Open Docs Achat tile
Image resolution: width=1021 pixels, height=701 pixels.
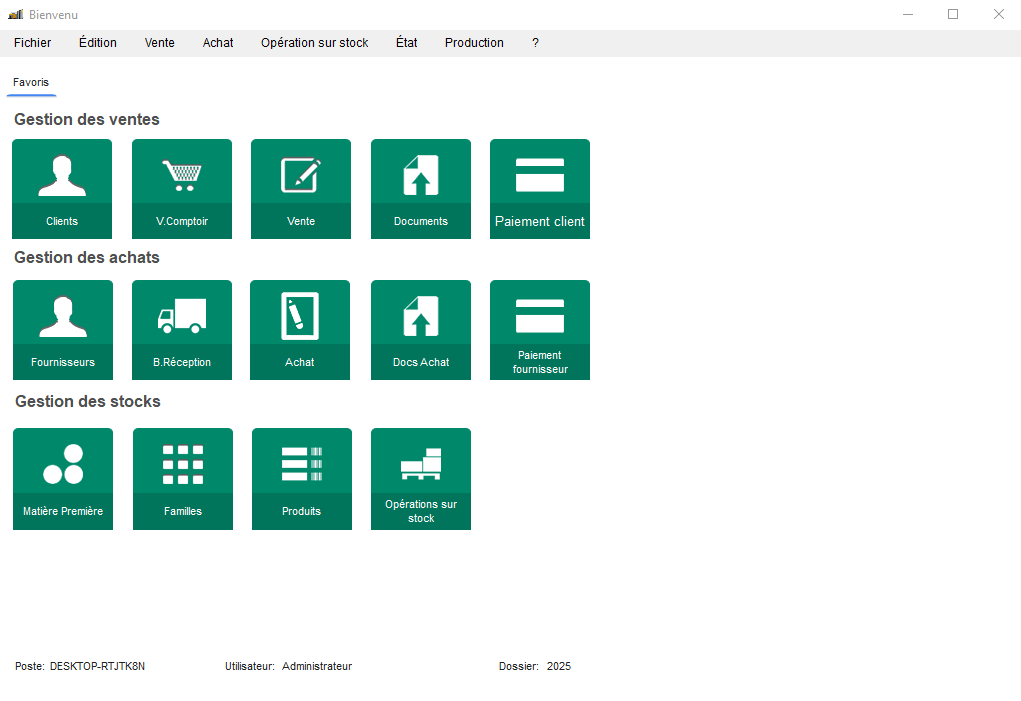pyautogui.click(x=421, y=329)
